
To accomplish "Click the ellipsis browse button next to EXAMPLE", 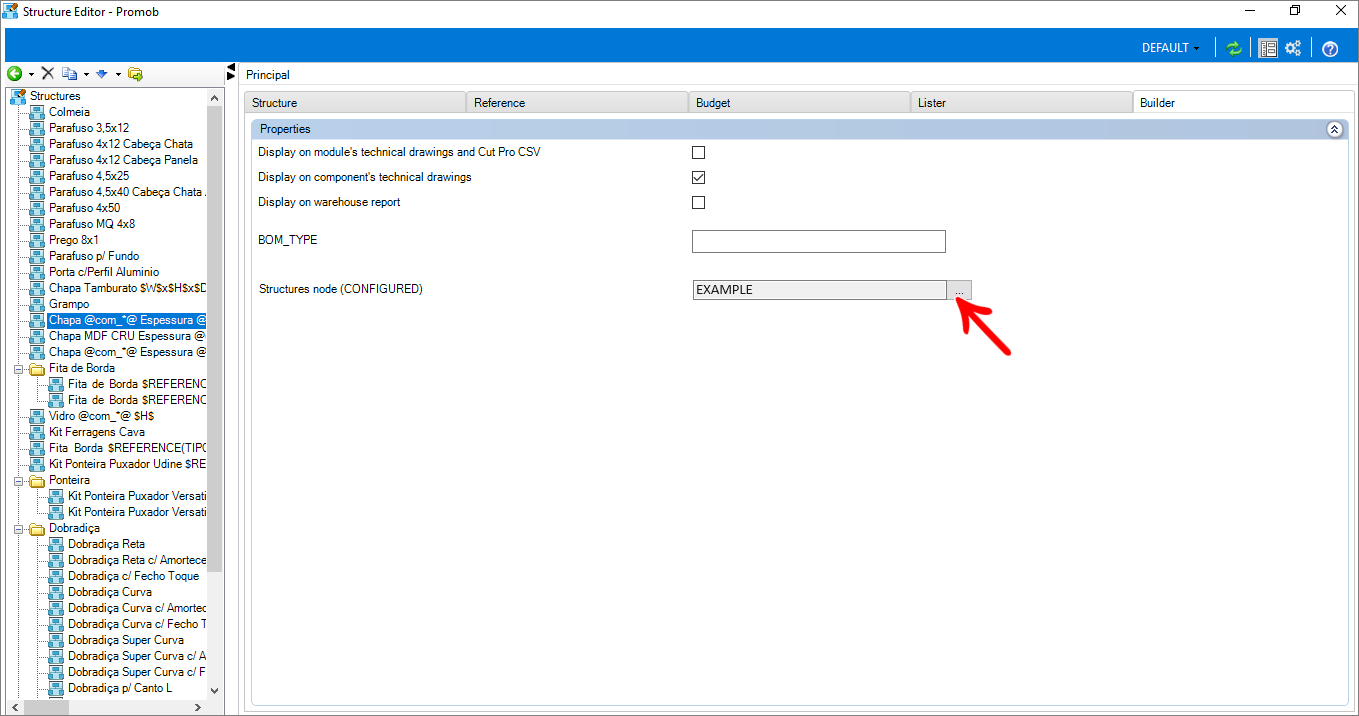I will pos(959,290).
